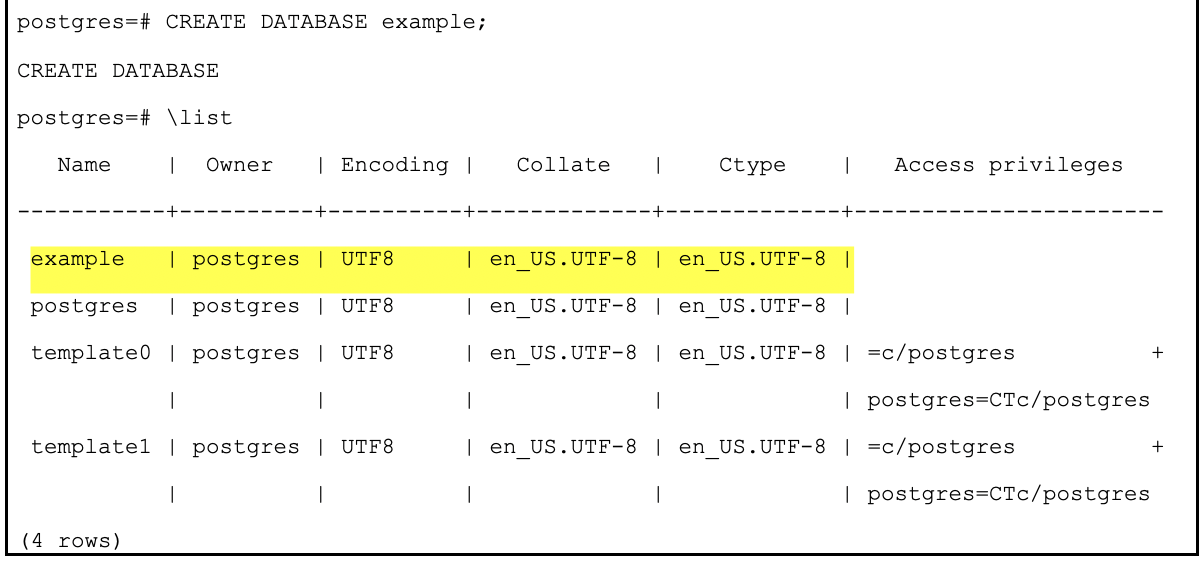This screenshot has height=562, width=1200.
Task: Click the Access privileges column header
Action: (x=1008, y=165)
